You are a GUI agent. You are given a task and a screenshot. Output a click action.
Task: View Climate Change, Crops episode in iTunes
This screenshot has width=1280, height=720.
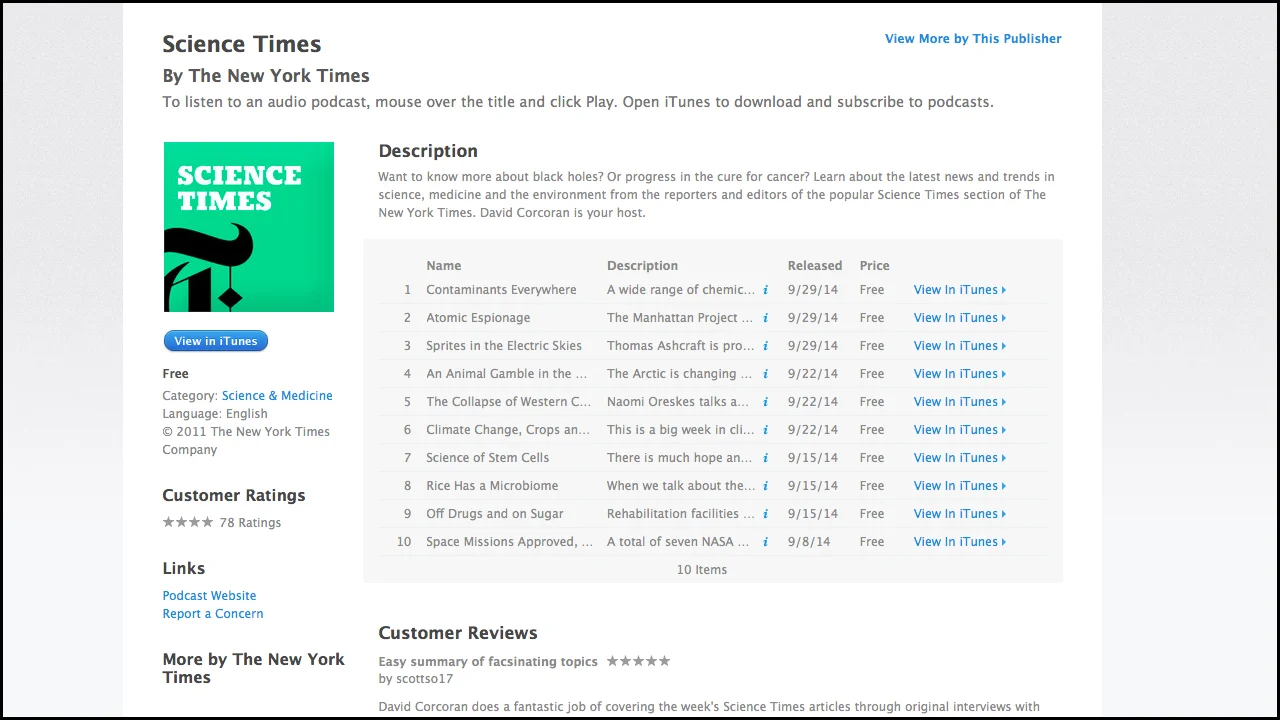coord(960,430)
